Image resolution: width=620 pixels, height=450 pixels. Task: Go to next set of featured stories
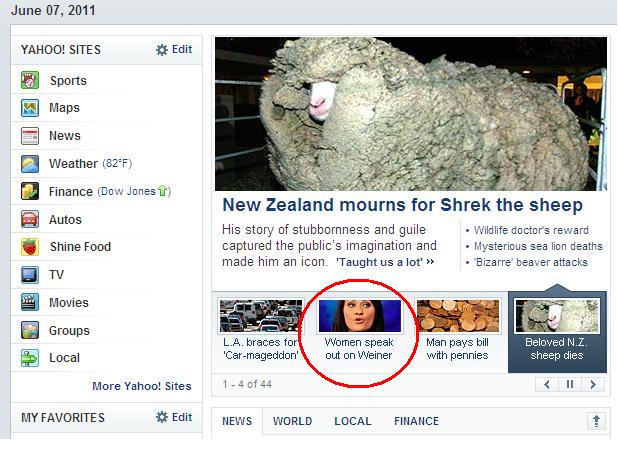593,384
